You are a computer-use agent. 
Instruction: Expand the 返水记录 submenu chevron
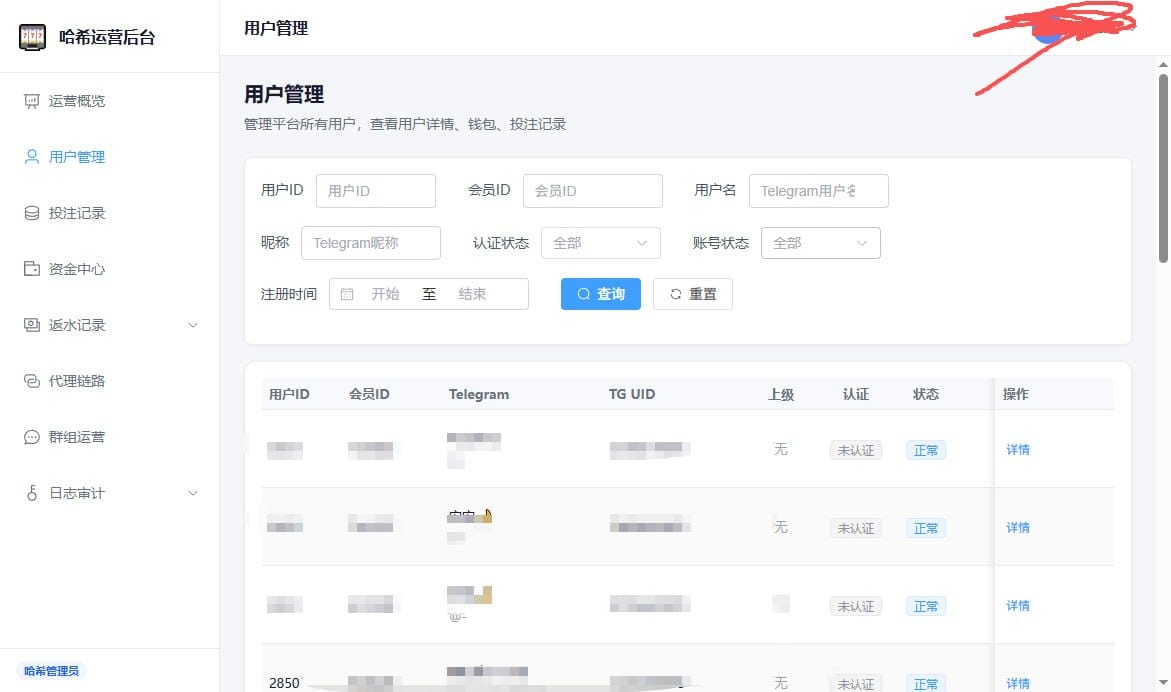click(193, 325)
